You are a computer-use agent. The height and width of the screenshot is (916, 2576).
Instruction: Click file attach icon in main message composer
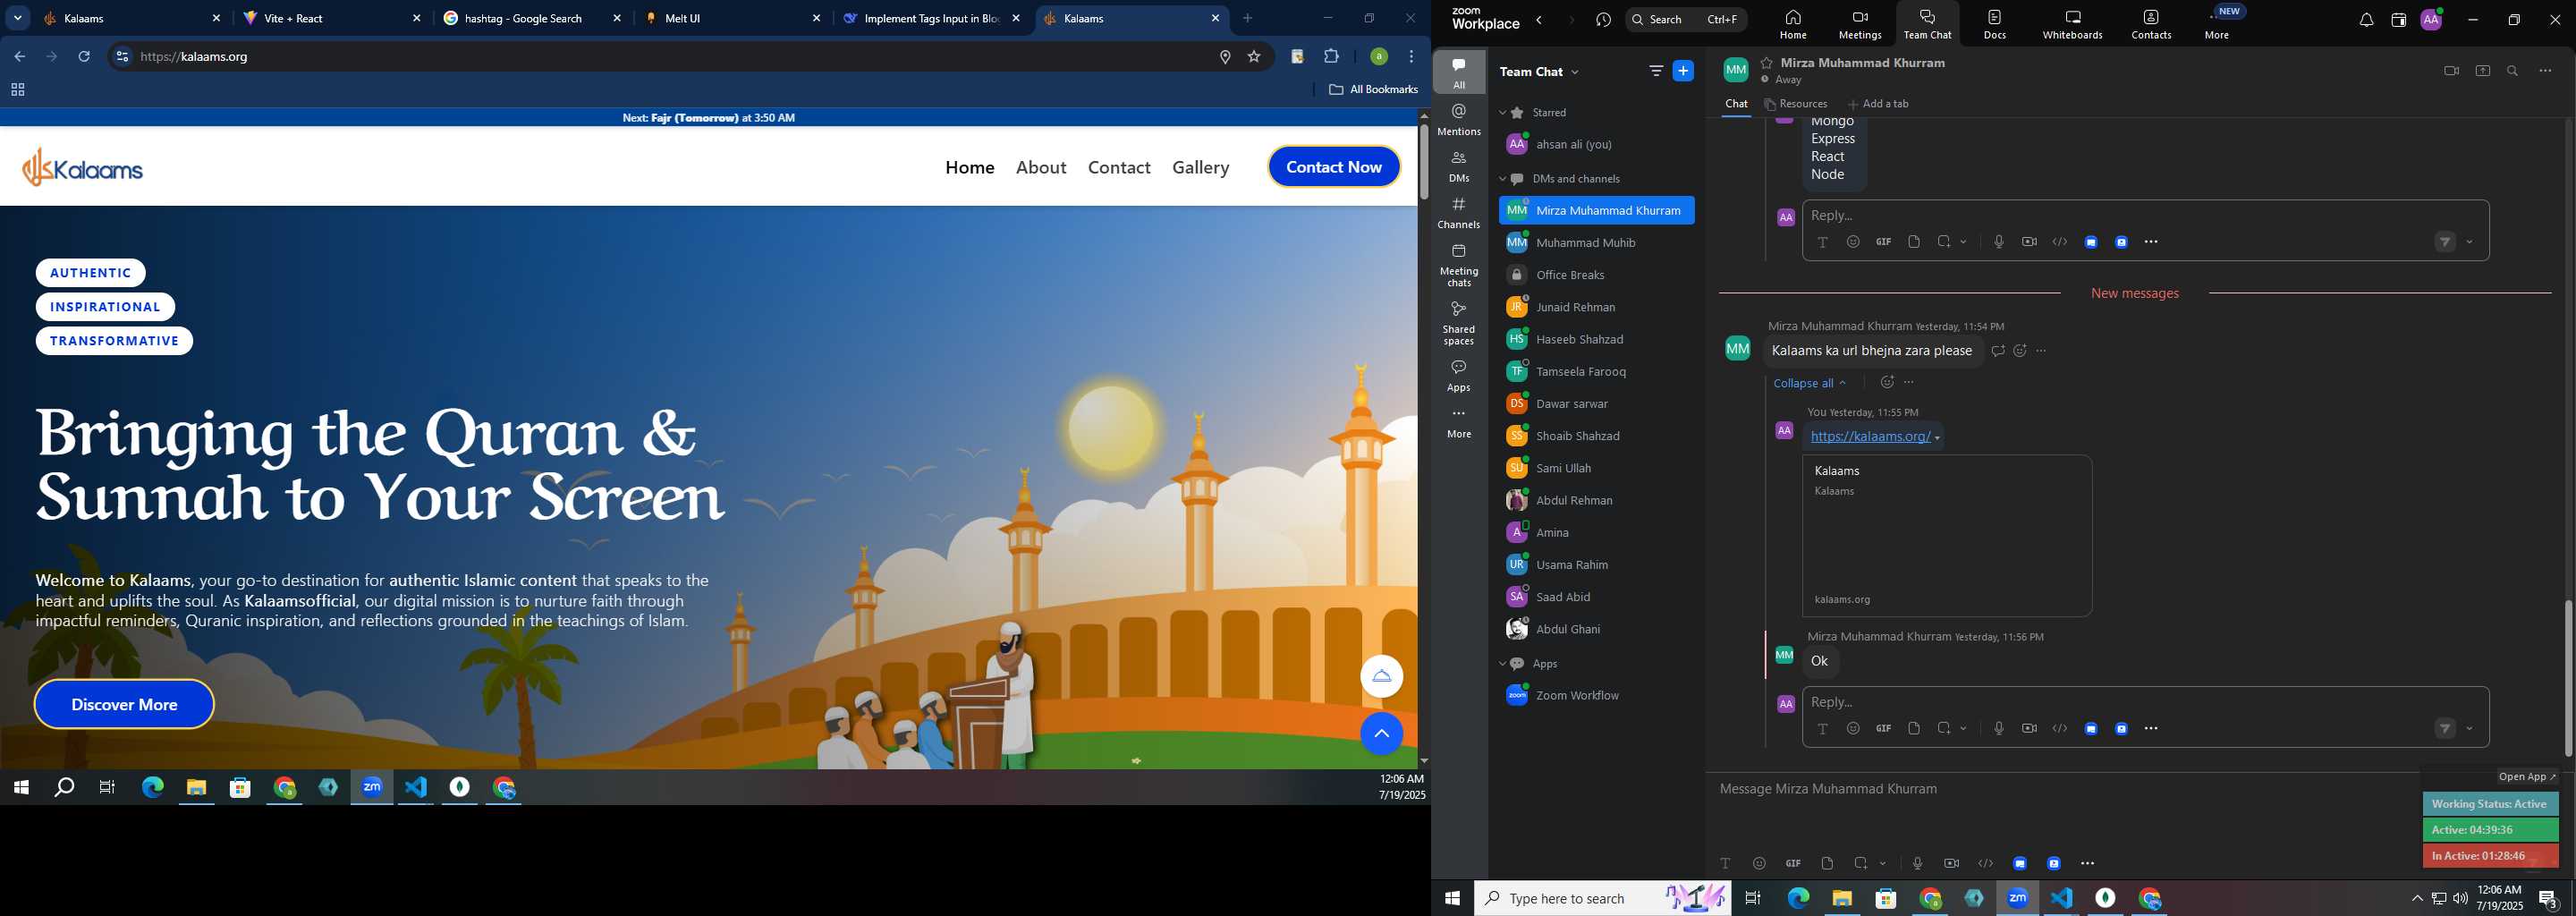click(1827, 863)
